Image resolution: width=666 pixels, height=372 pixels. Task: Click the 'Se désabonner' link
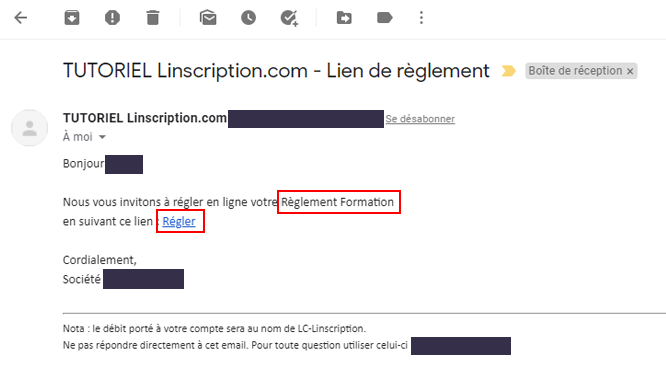coord(420,119)
